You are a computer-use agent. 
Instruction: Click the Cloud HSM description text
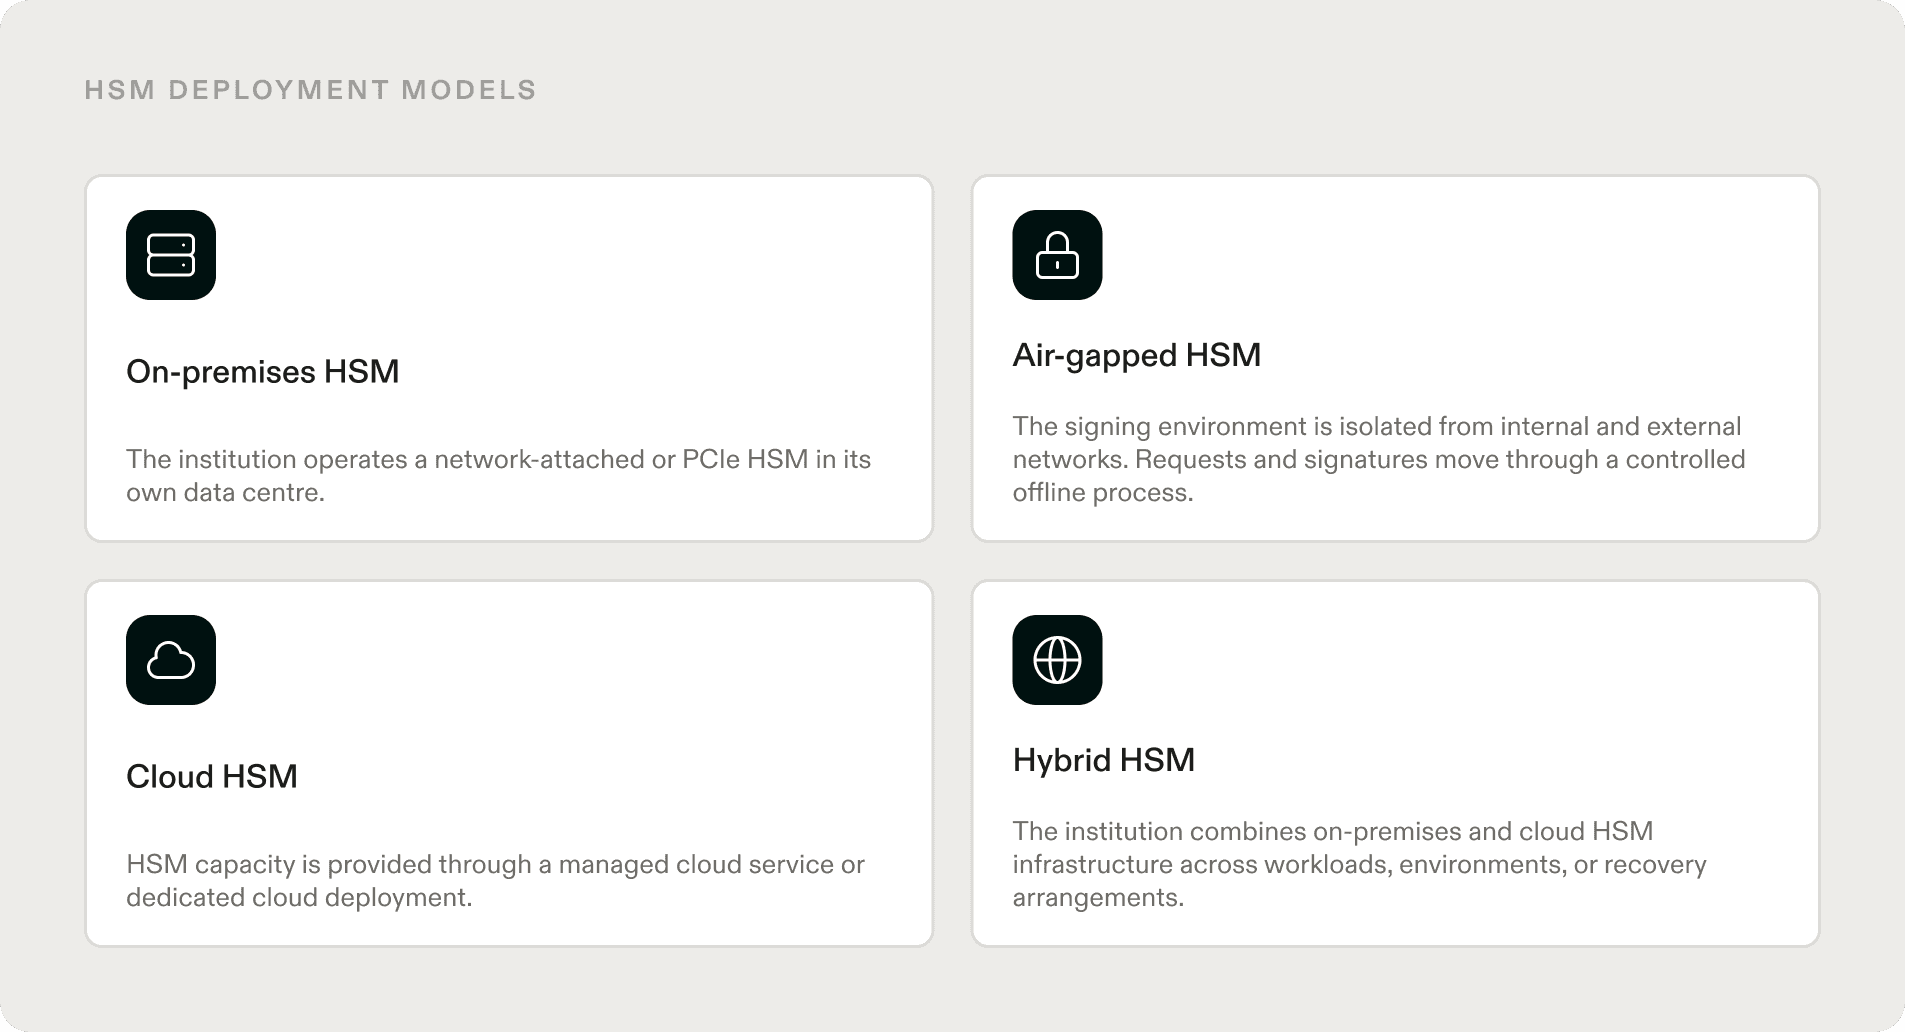click(495, 881)
